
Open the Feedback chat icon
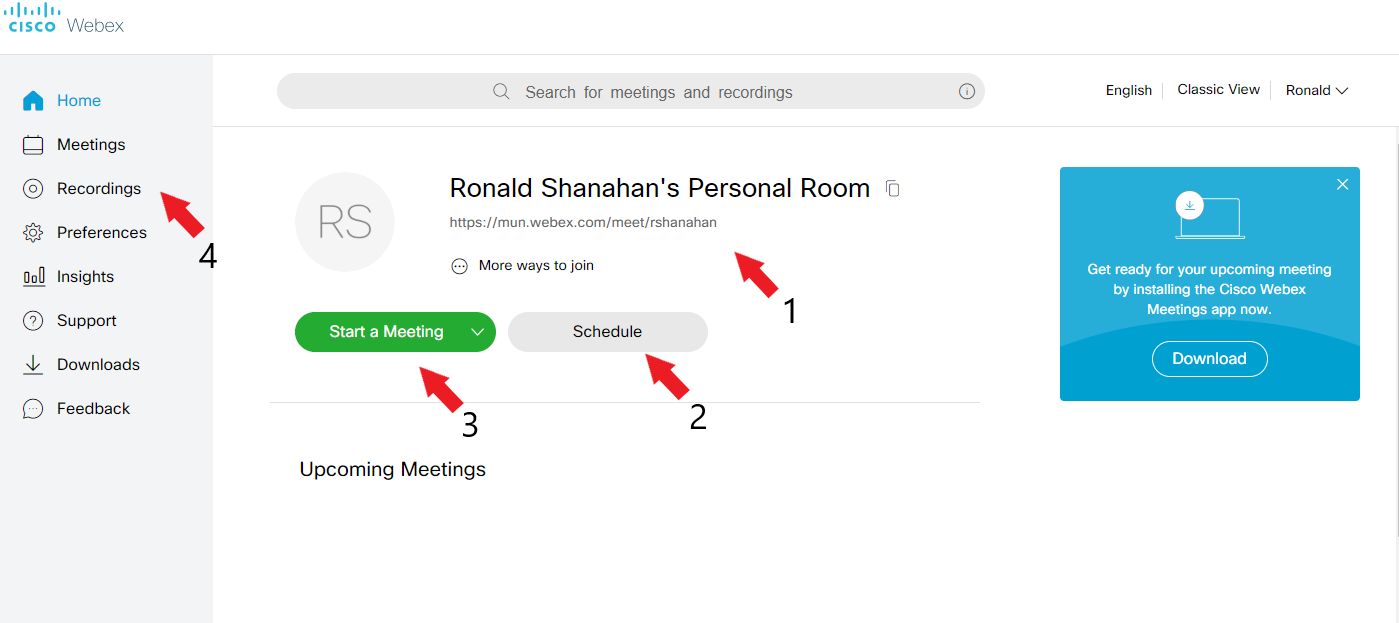[31, 408]
